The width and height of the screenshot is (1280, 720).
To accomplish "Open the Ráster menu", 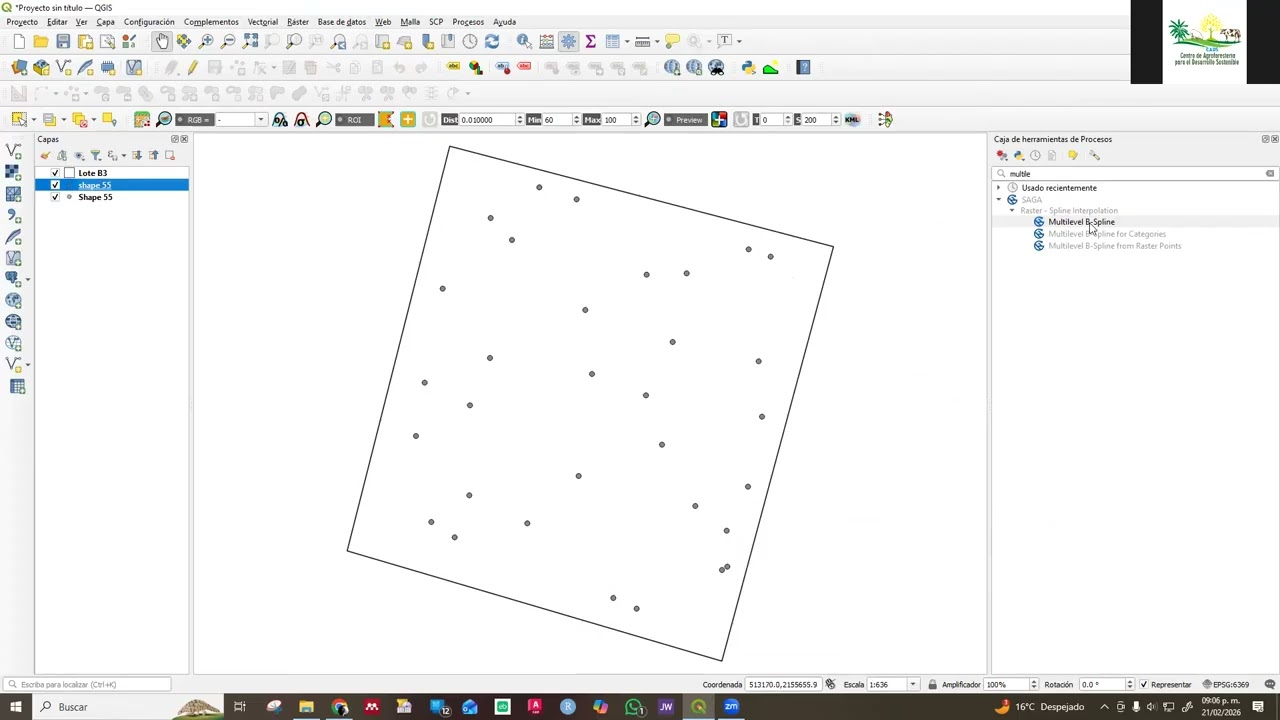I will 298,22.
